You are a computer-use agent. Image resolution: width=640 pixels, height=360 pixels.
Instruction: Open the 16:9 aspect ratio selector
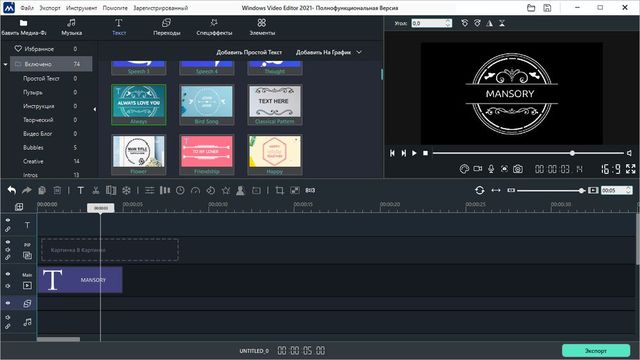coord(611,169)
